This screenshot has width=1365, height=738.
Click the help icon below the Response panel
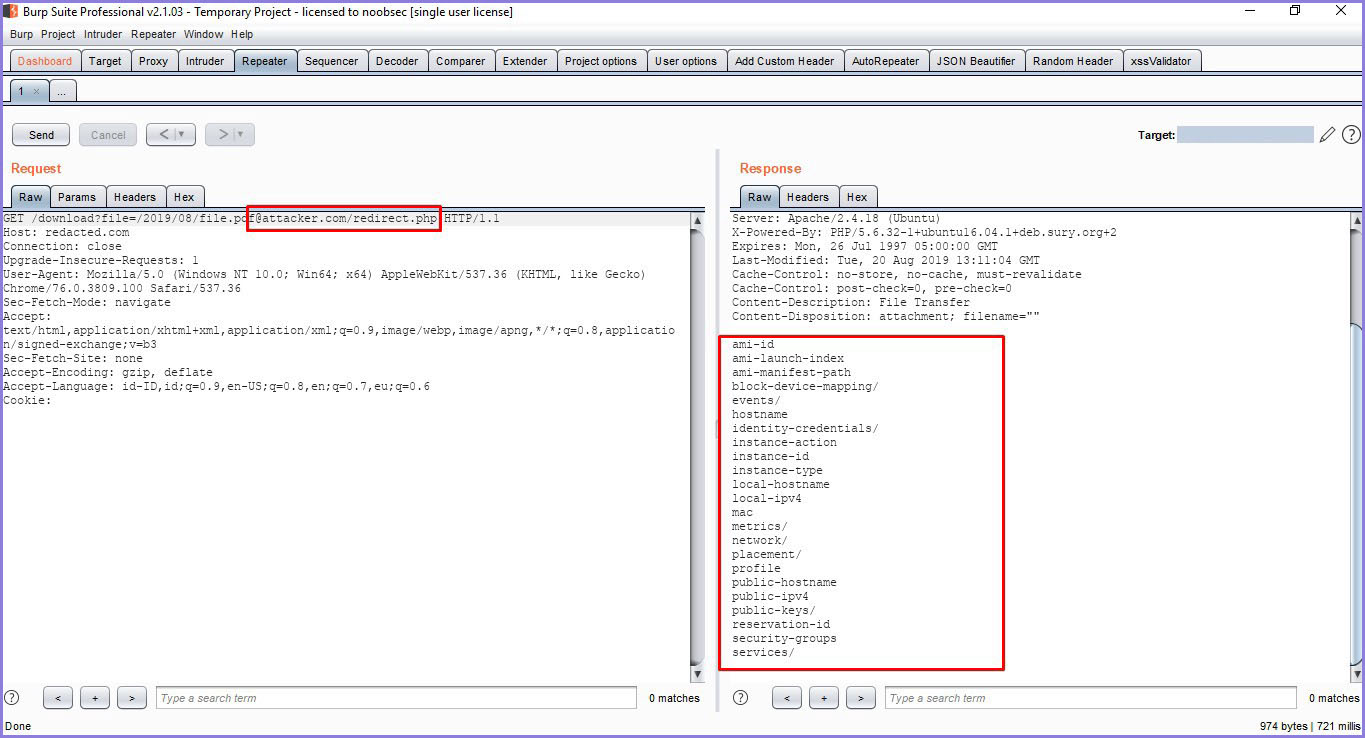point(740,697)
